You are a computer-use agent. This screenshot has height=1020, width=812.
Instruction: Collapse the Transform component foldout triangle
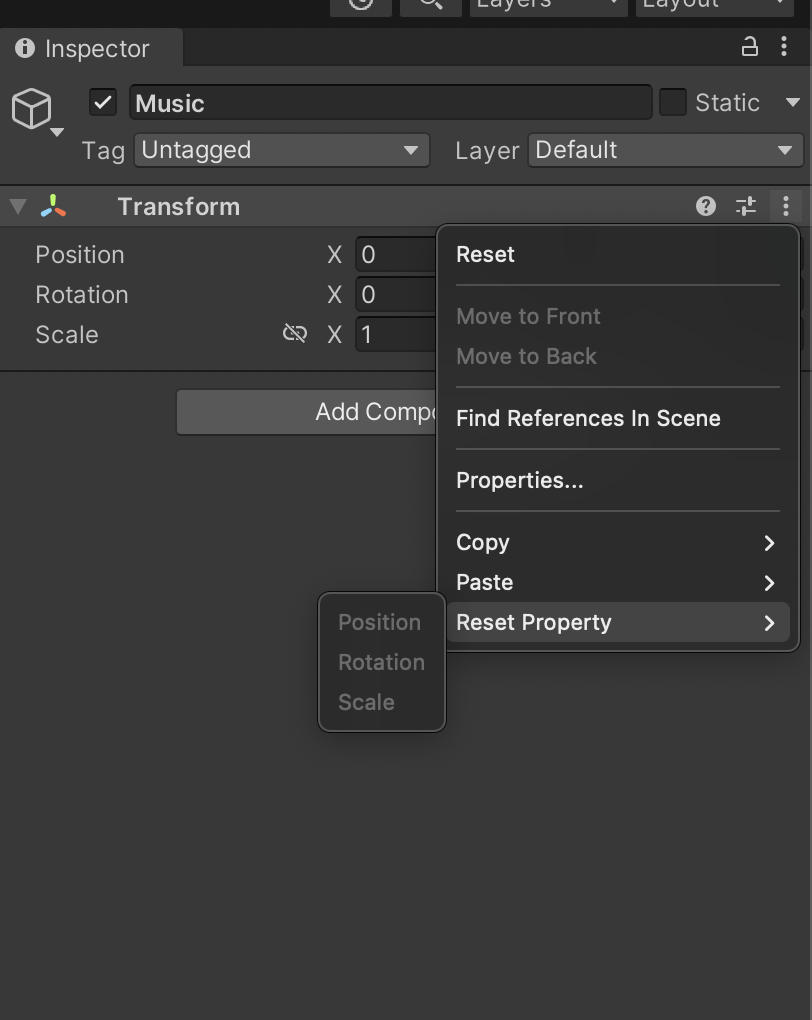pyautogui.click(x=17, y=207)
